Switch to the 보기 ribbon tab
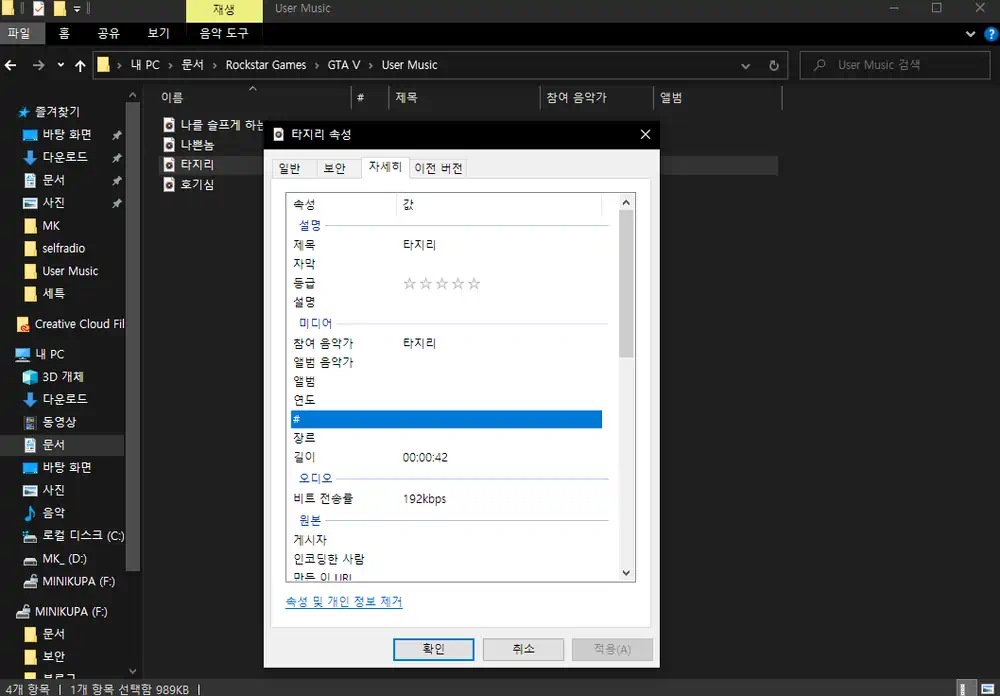 click(x=158, y=33)
